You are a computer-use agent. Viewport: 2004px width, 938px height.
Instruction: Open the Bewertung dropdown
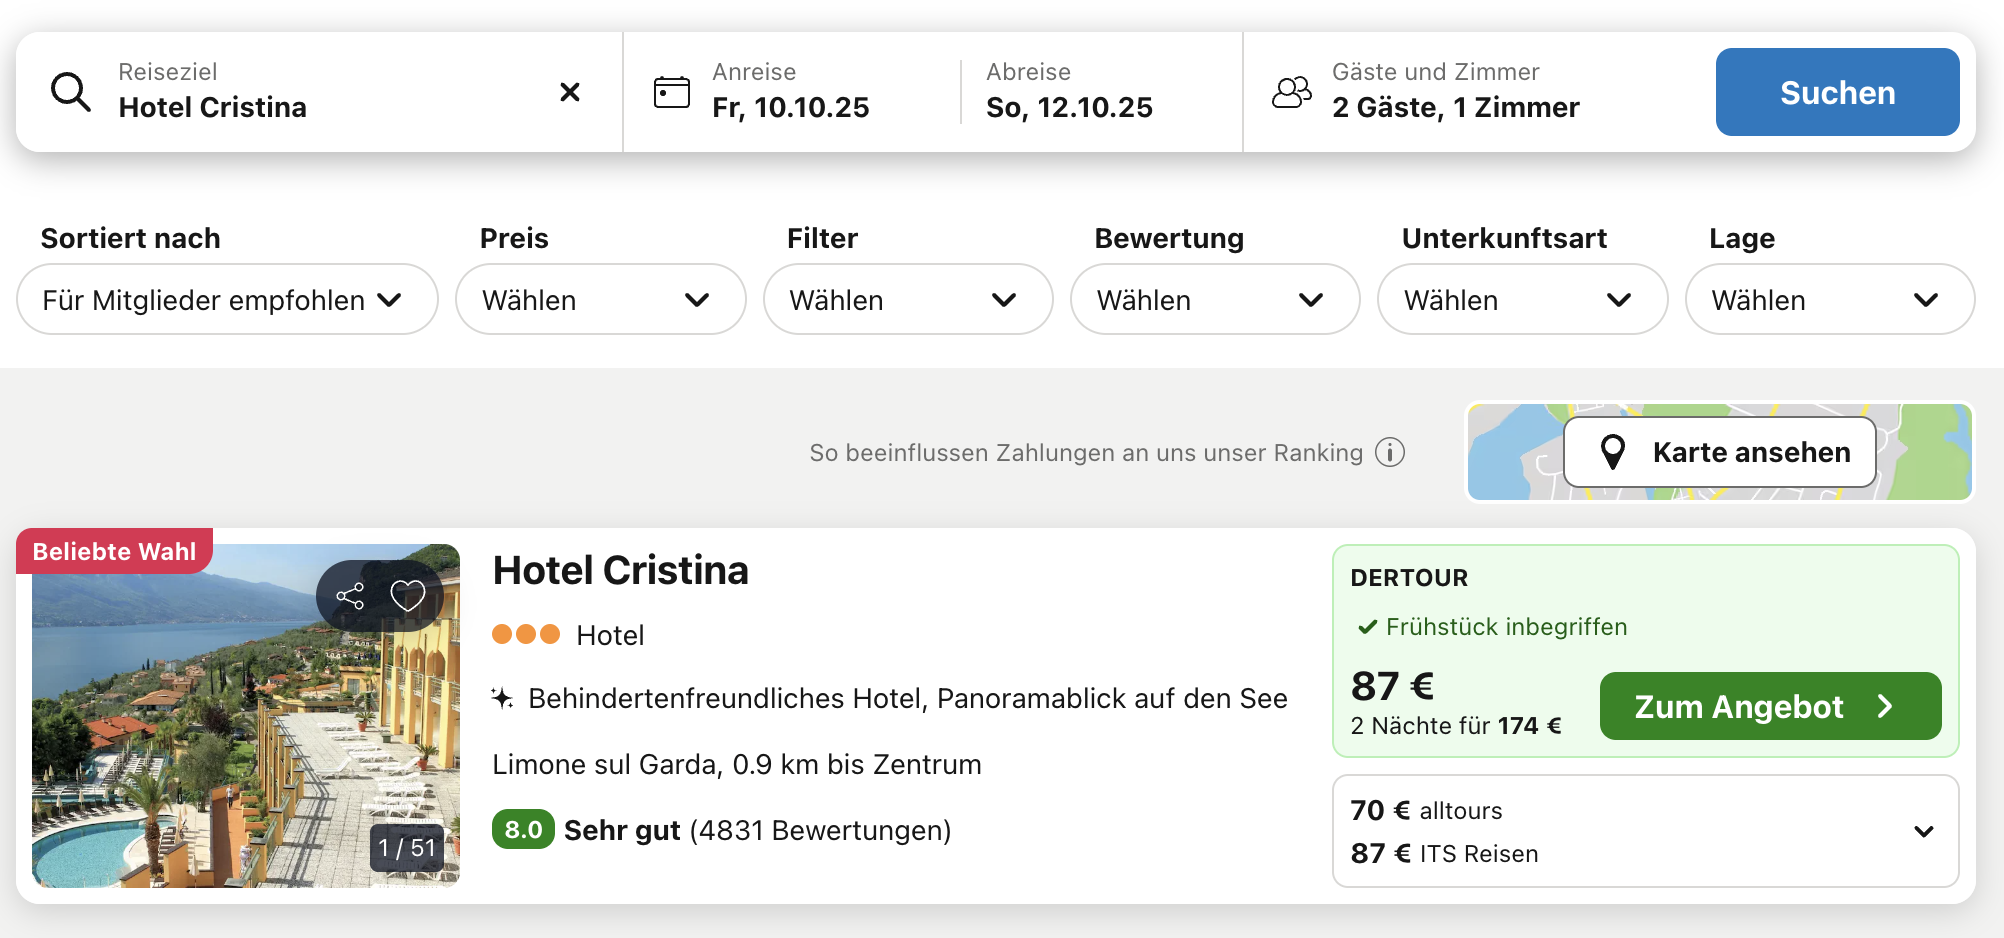point(1215,299)
